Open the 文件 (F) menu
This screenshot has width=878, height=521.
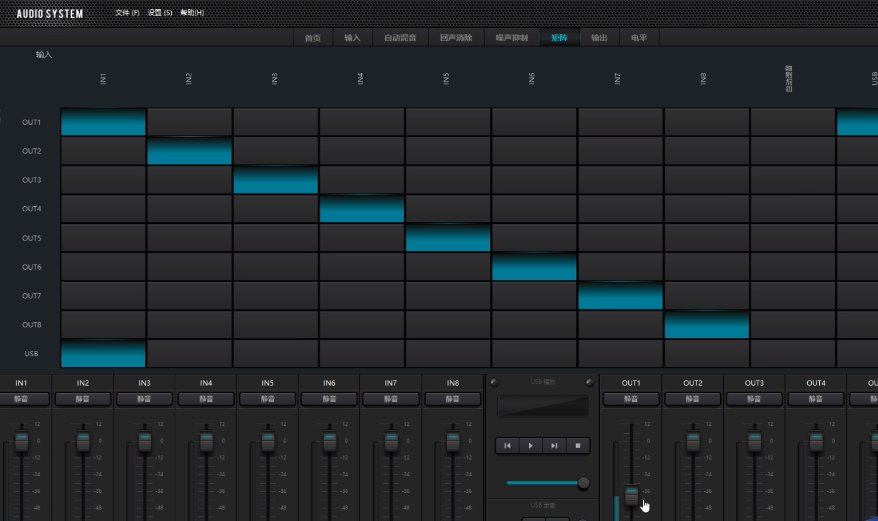click(x=127, y=13)
